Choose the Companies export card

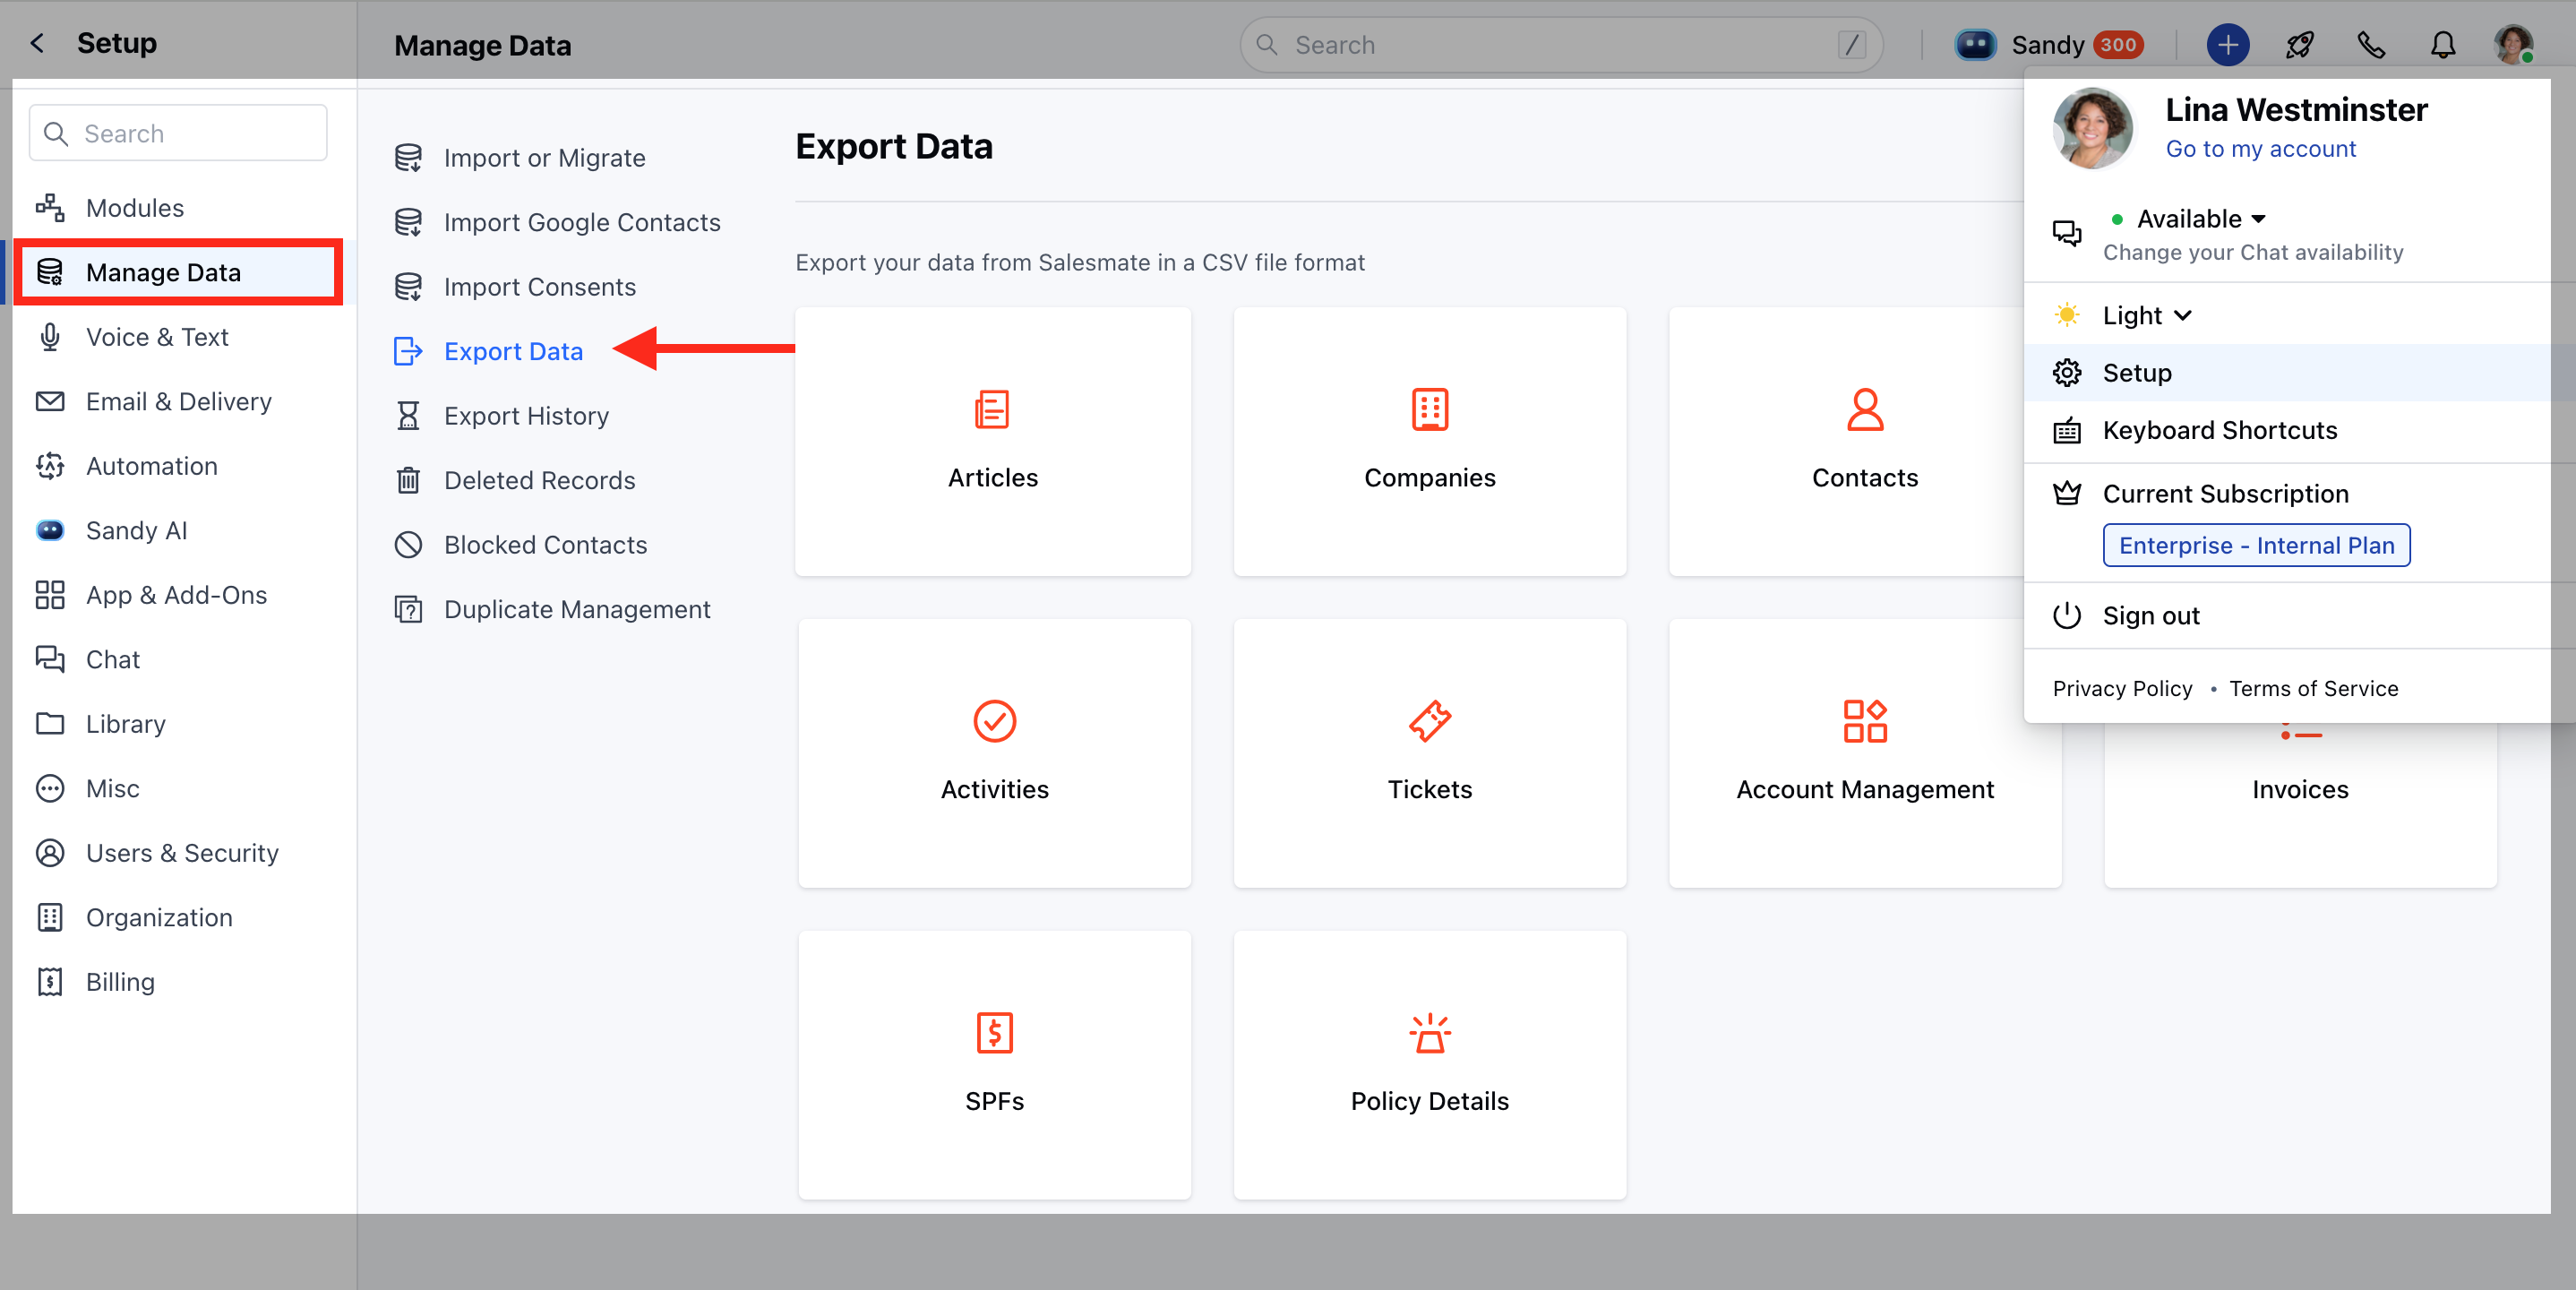tap(1430, 441)
